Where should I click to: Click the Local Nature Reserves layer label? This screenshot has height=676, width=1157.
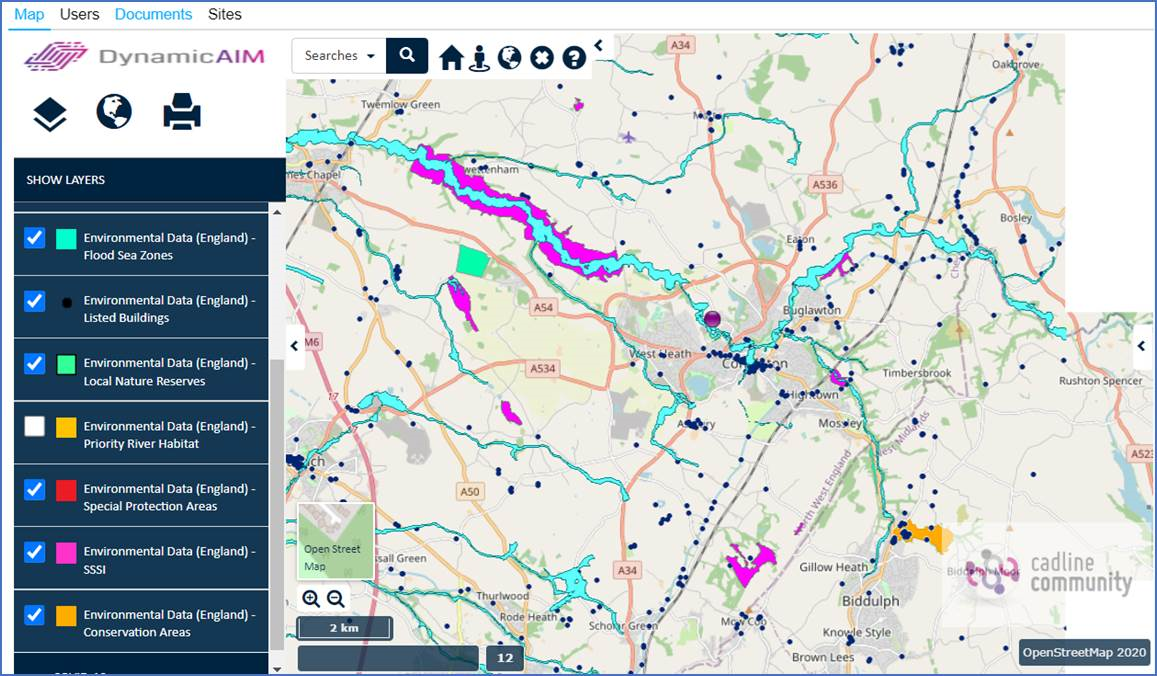(169, 372)
